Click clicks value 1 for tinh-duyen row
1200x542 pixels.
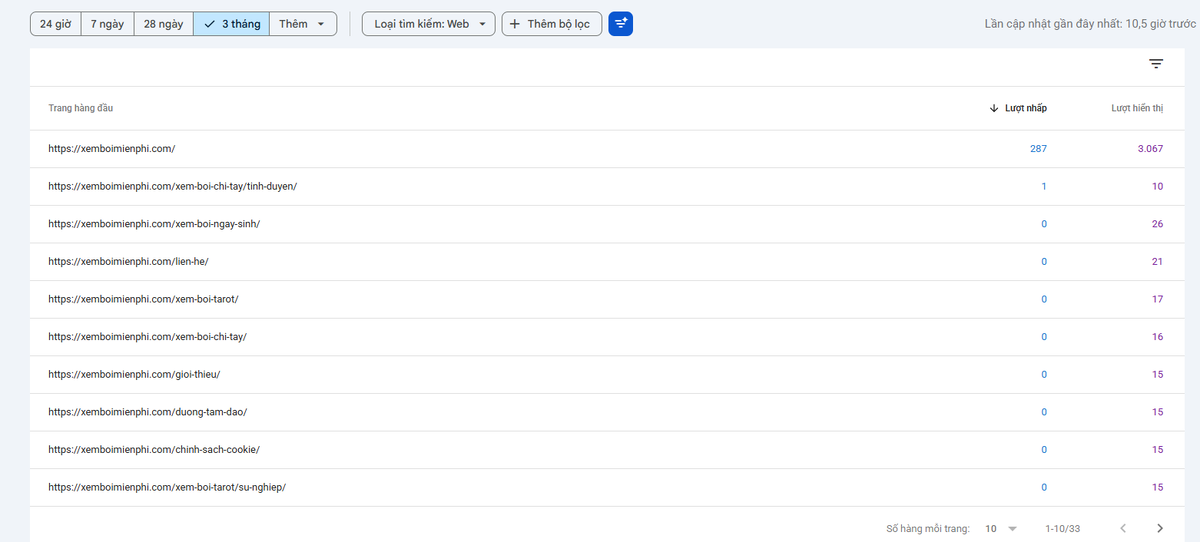pyautogui.click(x=1044, y=186)
